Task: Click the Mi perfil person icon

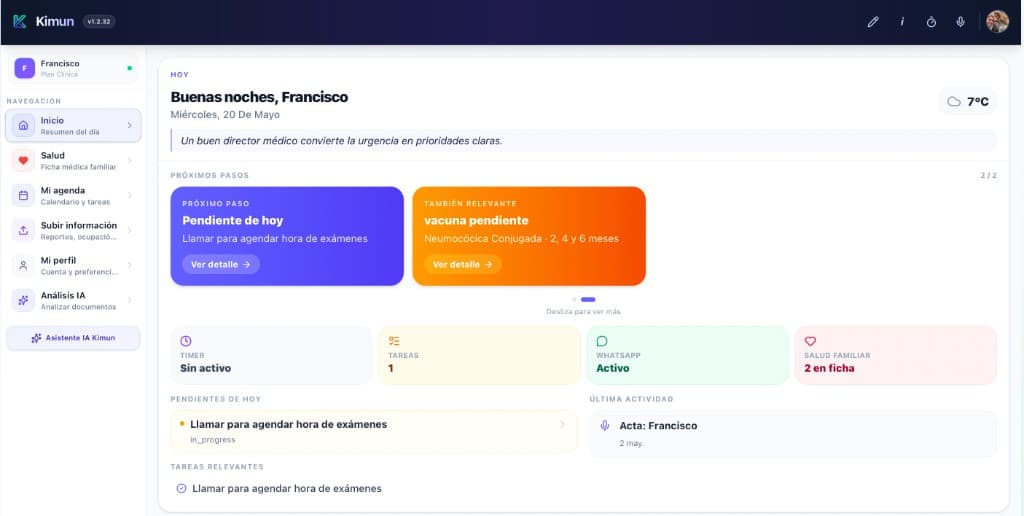Action: click(x=24, y=265)
